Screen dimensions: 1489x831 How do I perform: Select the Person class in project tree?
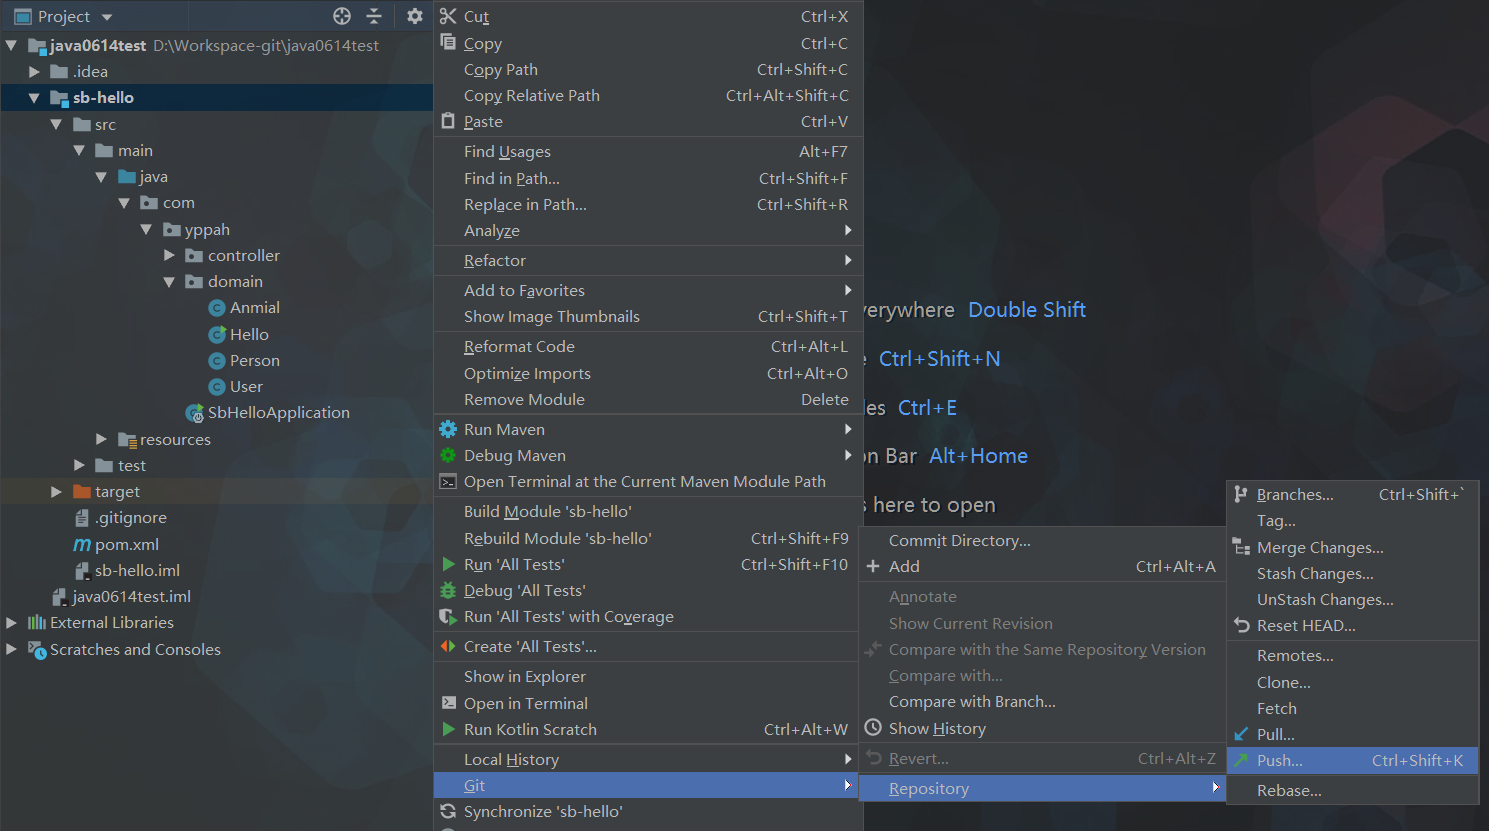pos(254,361)
